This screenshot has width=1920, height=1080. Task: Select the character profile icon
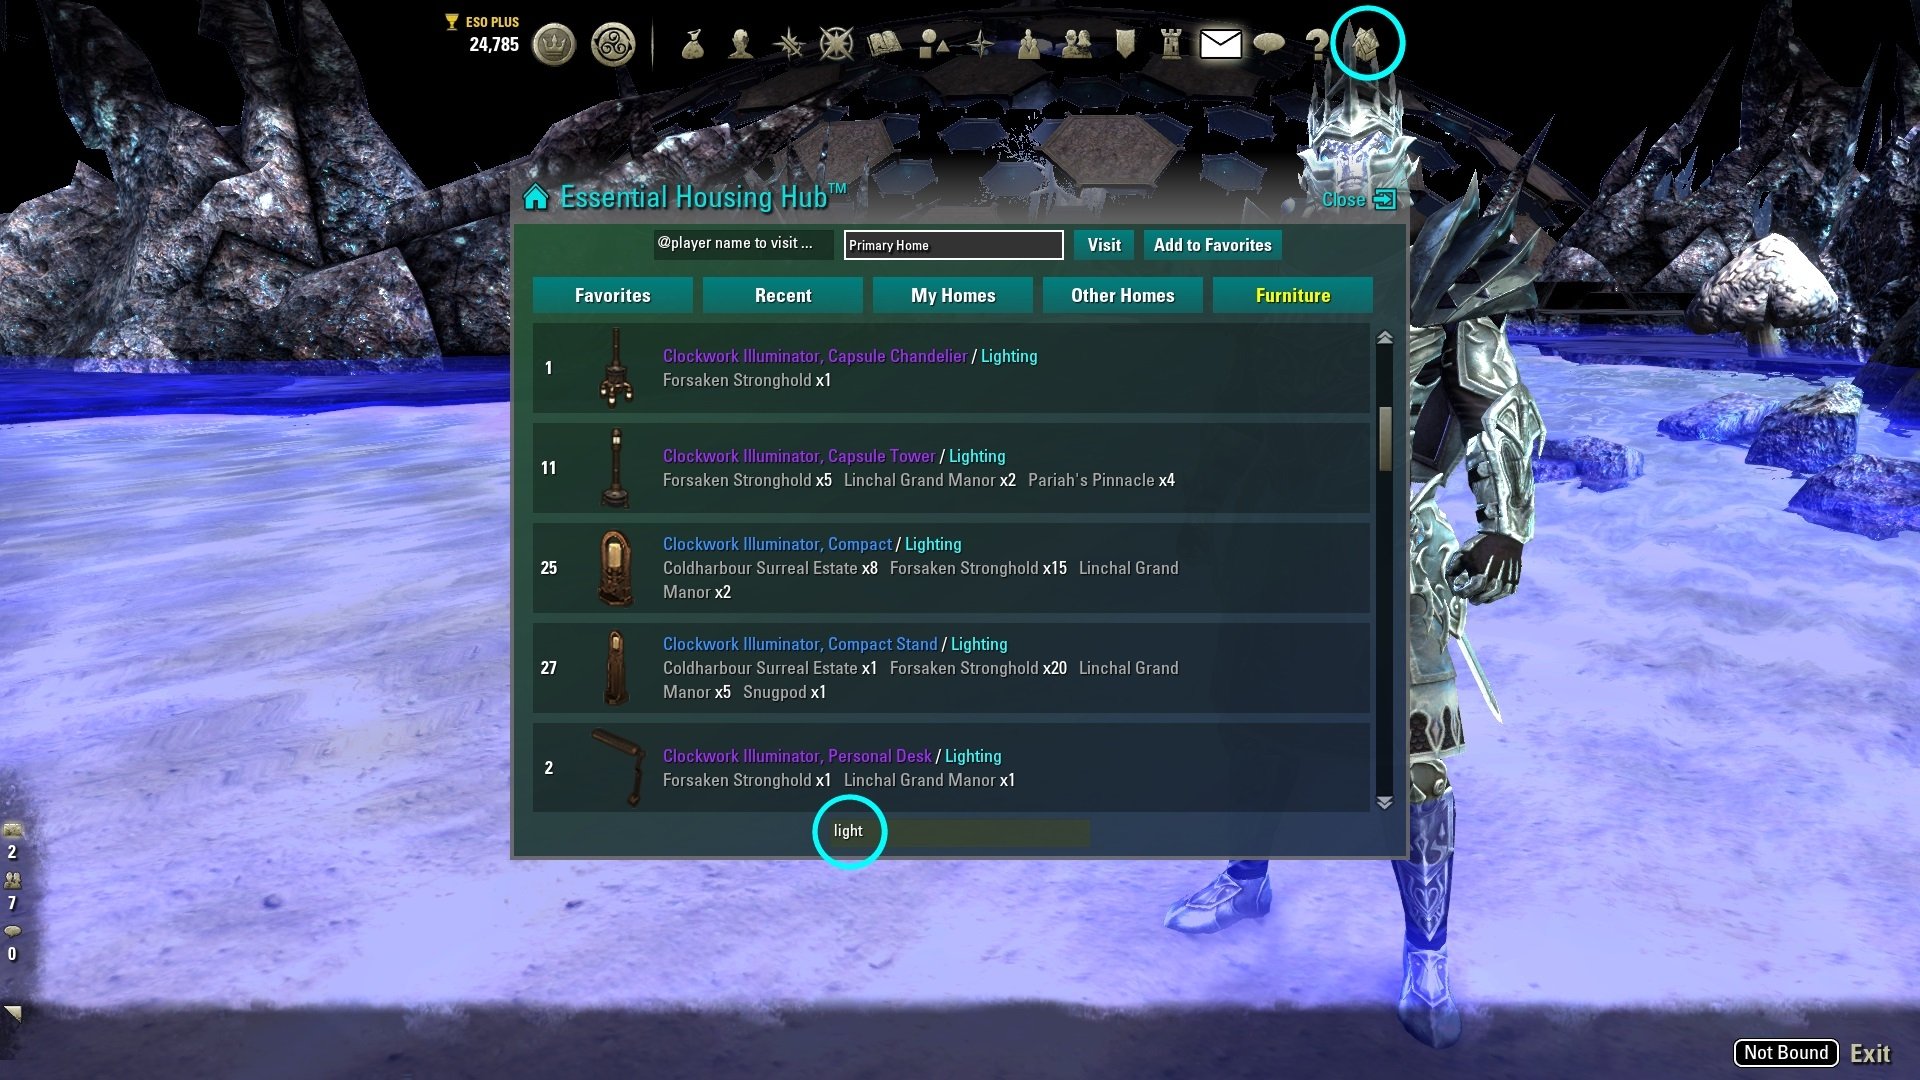point(741,44)
